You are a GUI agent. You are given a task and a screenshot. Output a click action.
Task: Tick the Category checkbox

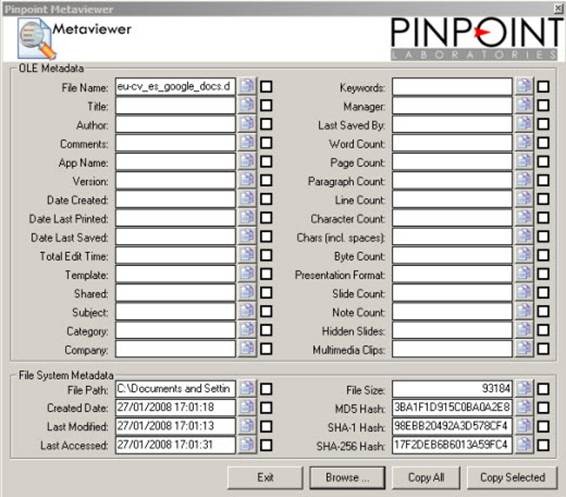coord(266,331)
